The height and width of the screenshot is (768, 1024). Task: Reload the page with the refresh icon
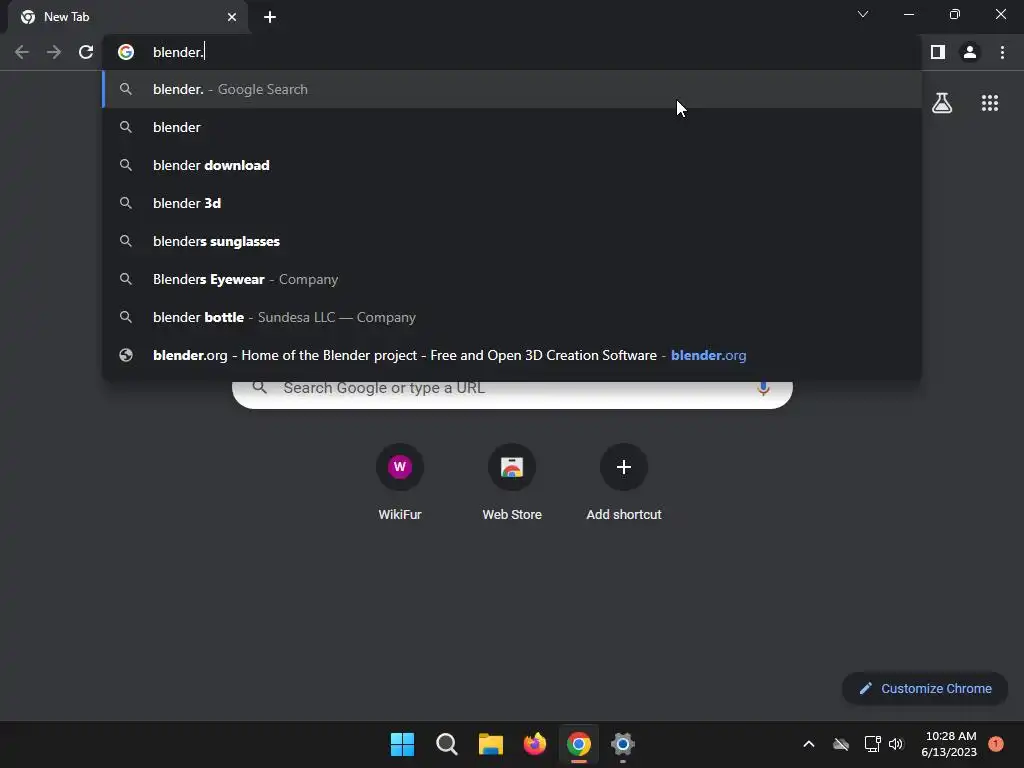[x=86, y=52]
